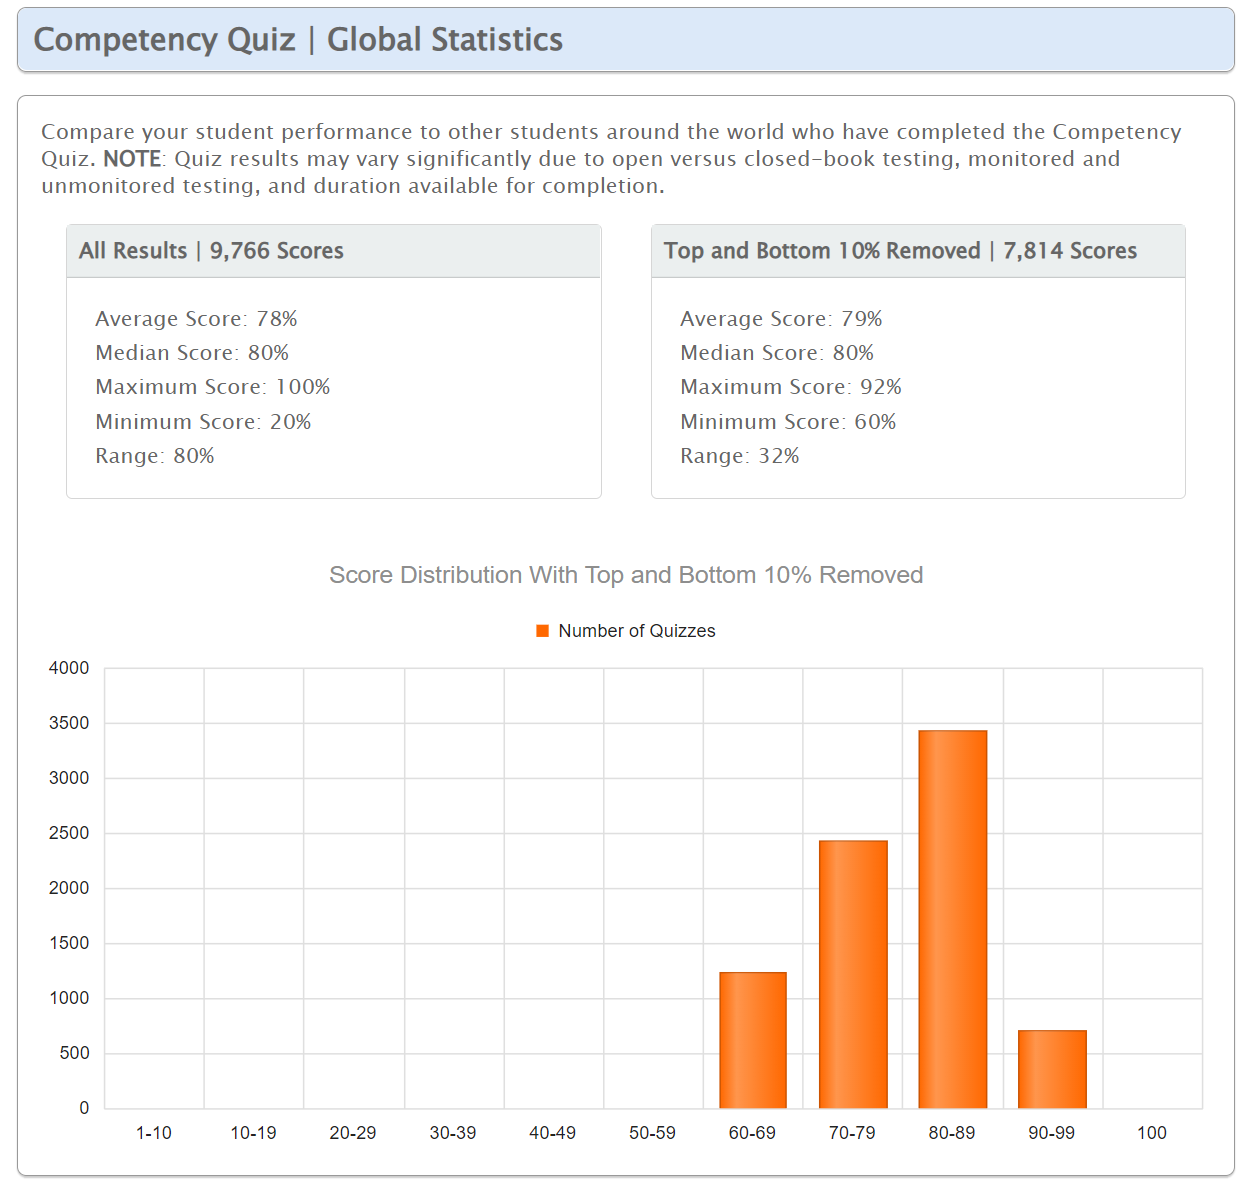
Task: Click the 100 x-axis label
Action: (x=1152, y=1133)
